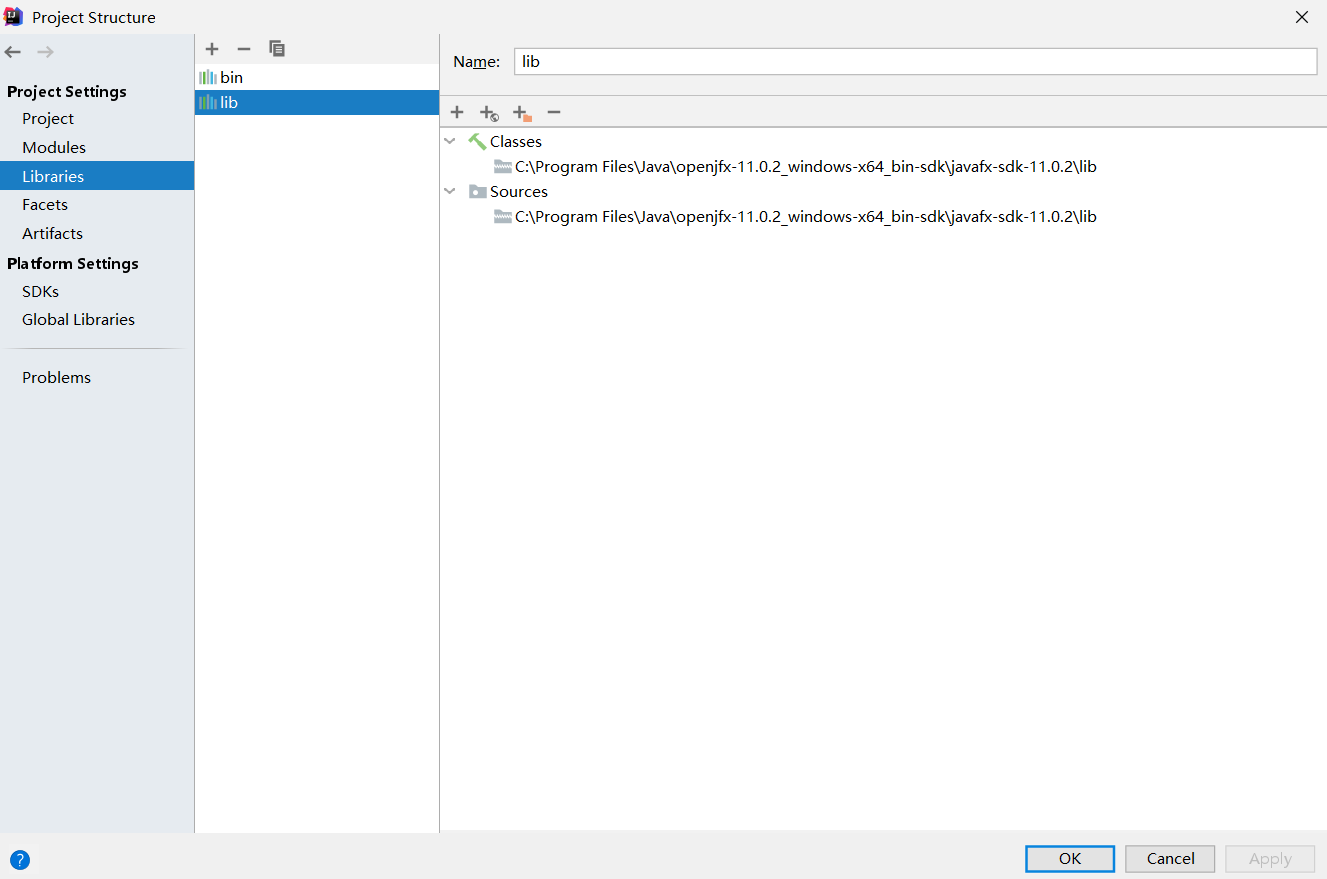This screenshot has height=879, width=1327.
Task: Select the Classes path entry under Classes
Action: [804, 166]
